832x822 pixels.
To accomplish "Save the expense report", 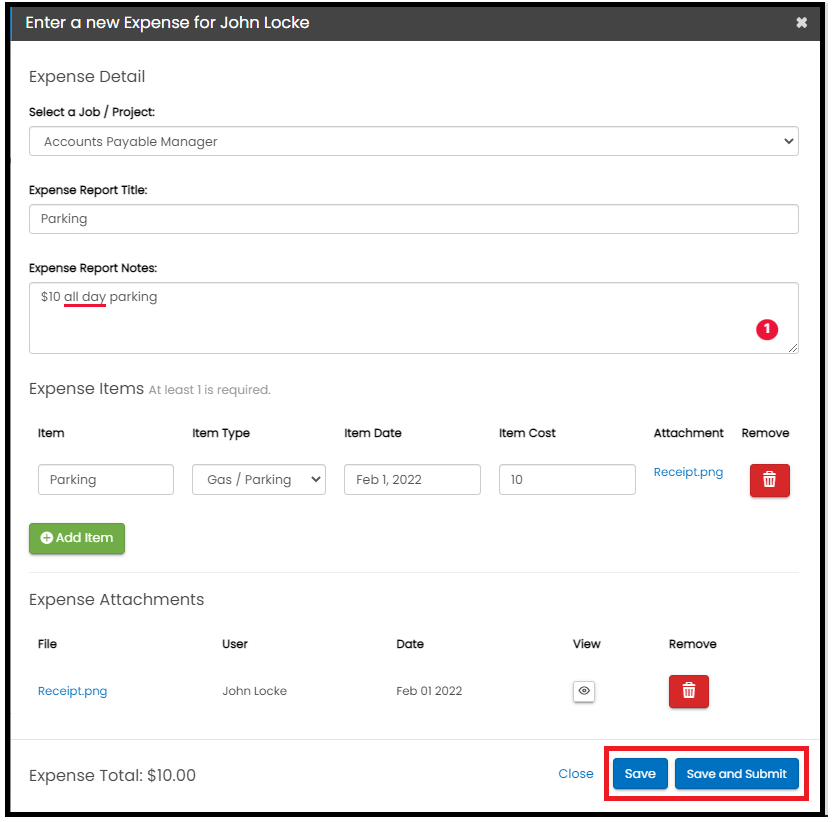I will click(x=640, y=774).
